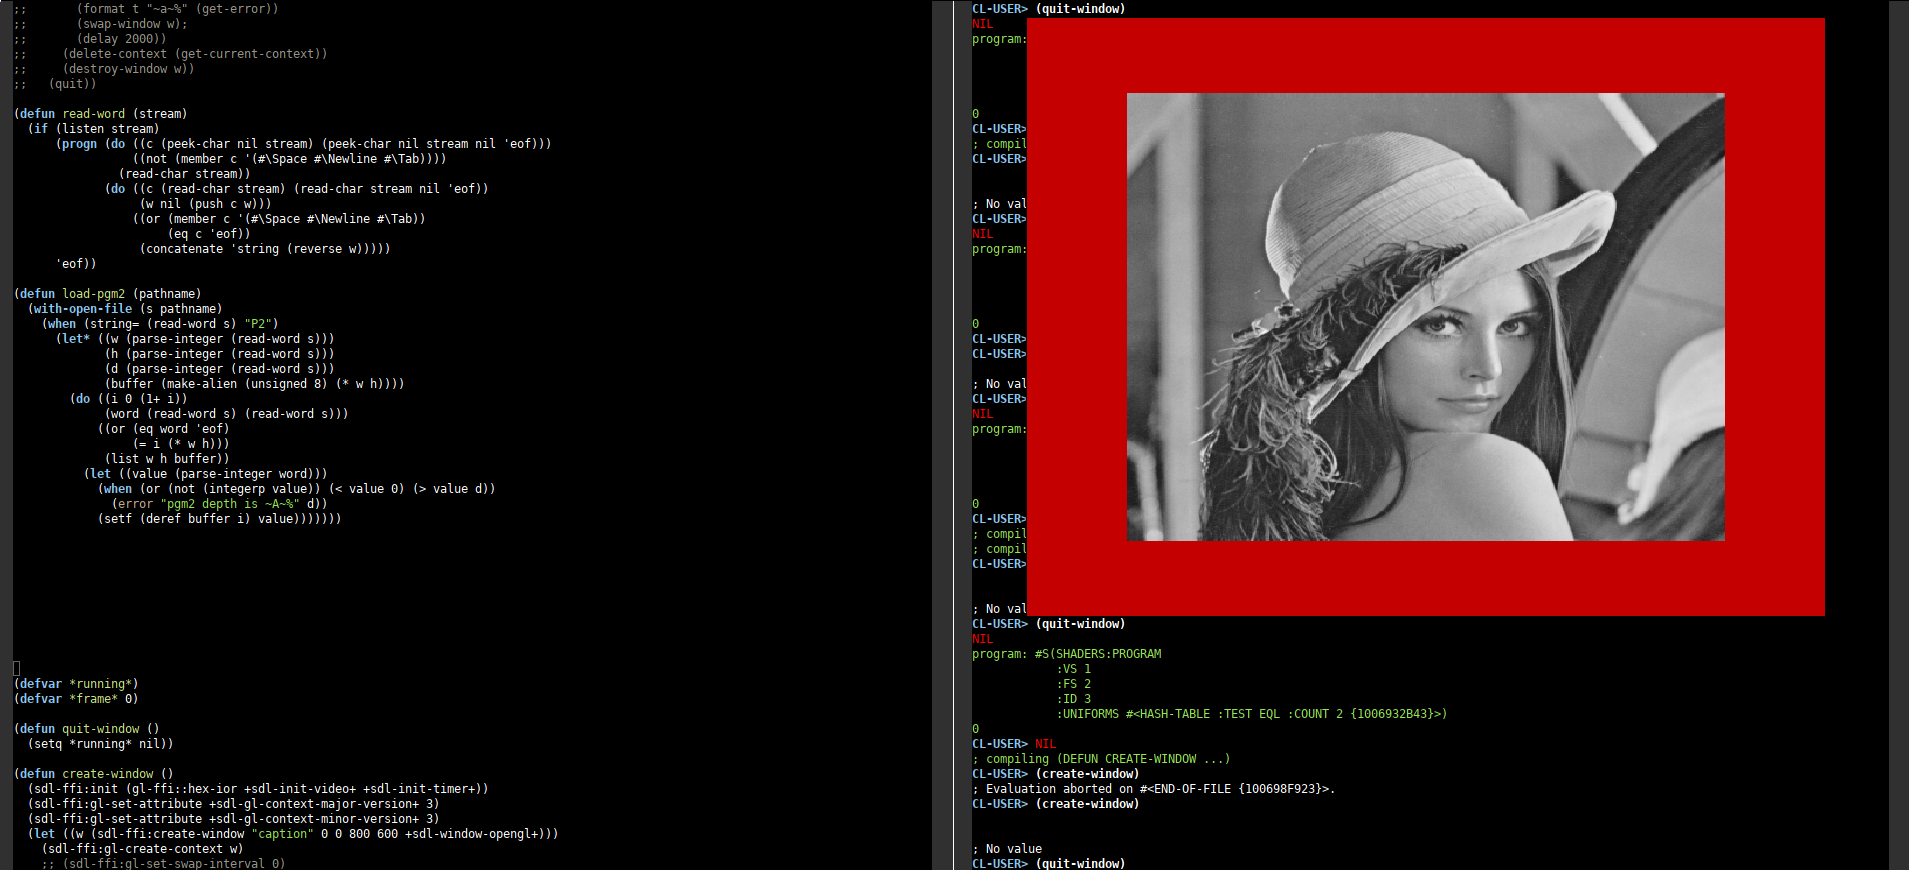Click the "(defvar *frame* 0)" line

coord(76,699)
